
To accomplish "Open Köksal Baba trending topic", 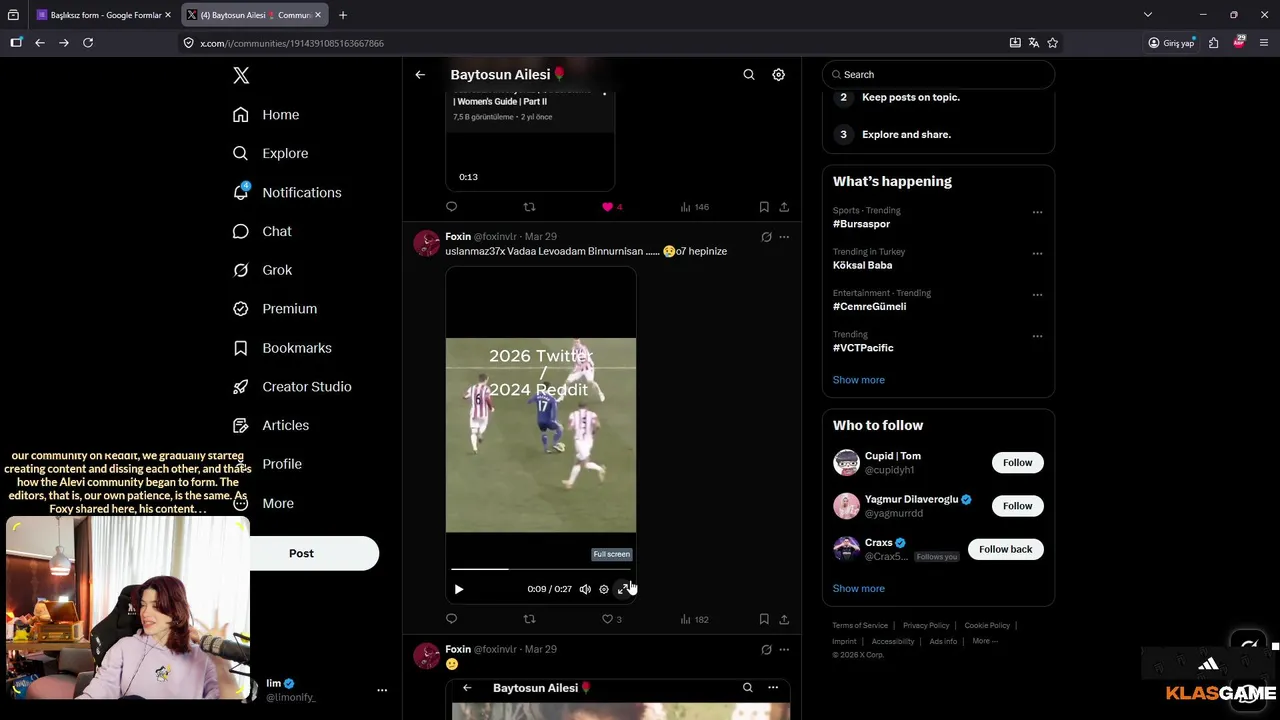I will 862,265.
